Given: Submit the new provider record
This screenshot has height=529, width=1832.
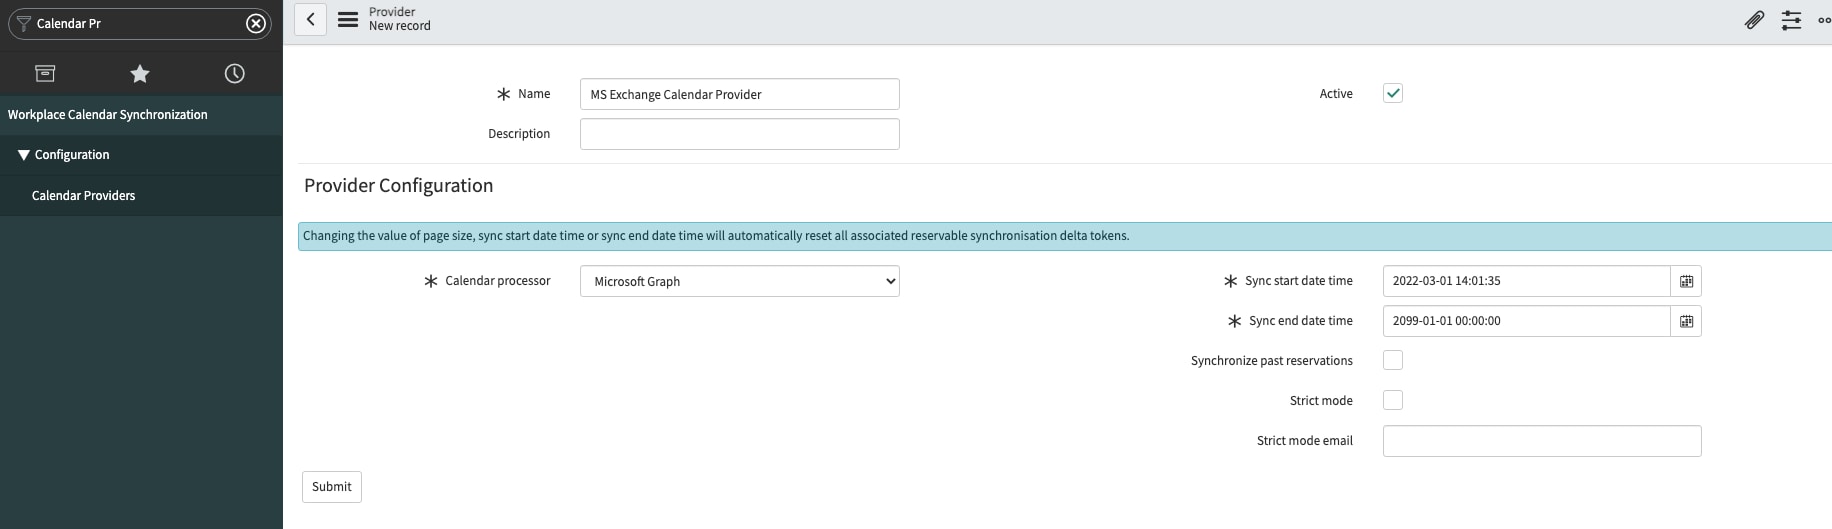Looking at the screenshot, I should (x=332, y=487).
